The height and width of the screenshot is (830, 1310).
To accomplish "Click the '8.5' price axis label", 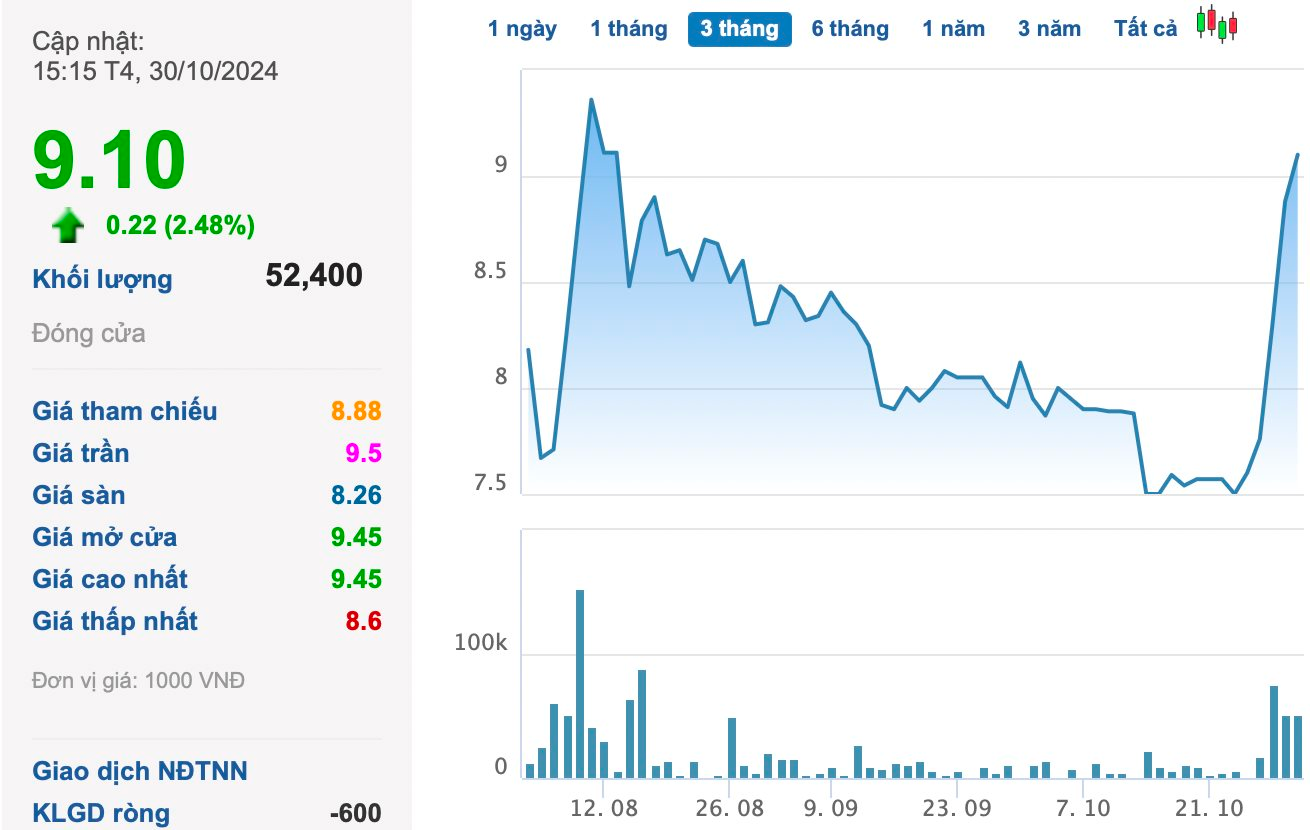I will pos(490,272).
